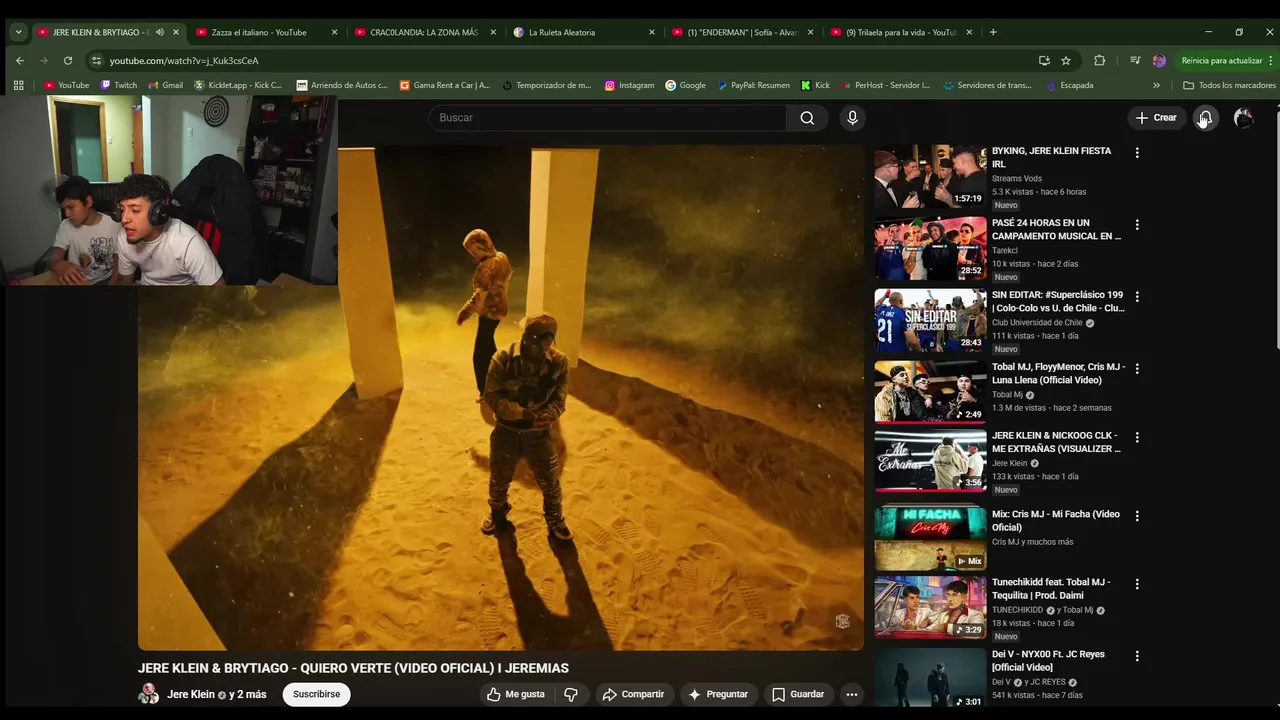Close the Zazza el italiano tab
The width and height of the screenshot is (1280, 720).
coord(334,32)
